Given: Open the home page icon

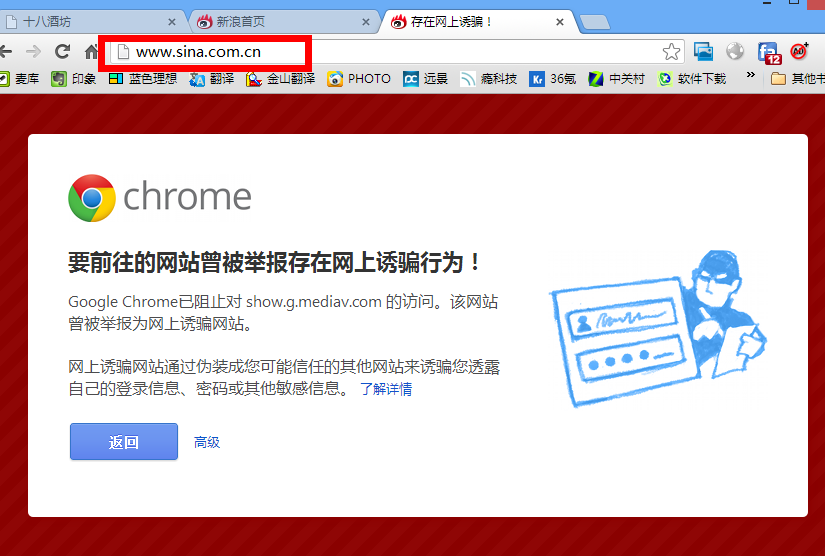Looking at the screenshot, I should tap(89, 52).
